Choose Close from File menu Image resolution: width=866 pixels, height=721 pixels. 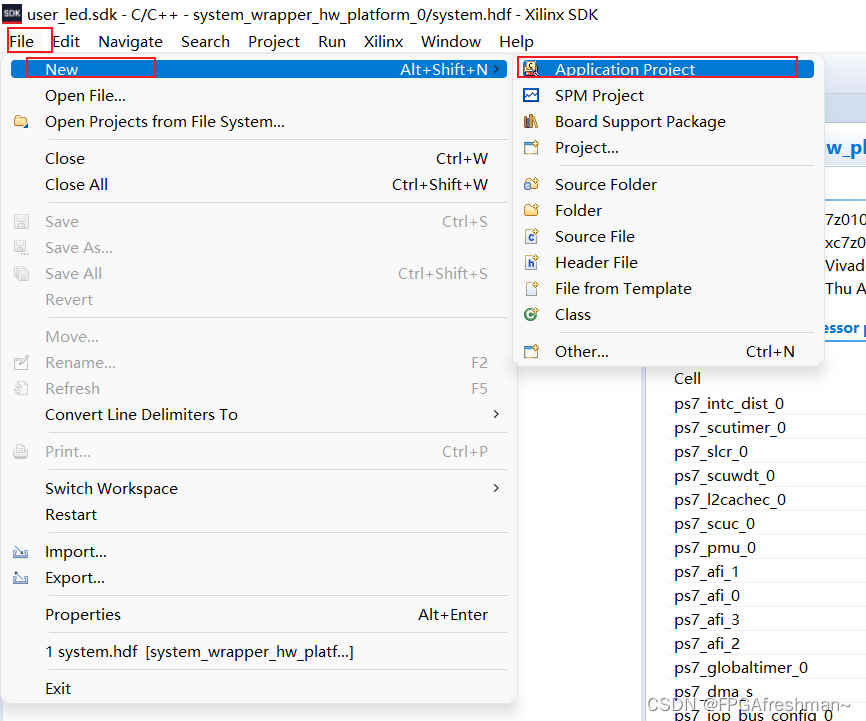[x=258, y=159]
